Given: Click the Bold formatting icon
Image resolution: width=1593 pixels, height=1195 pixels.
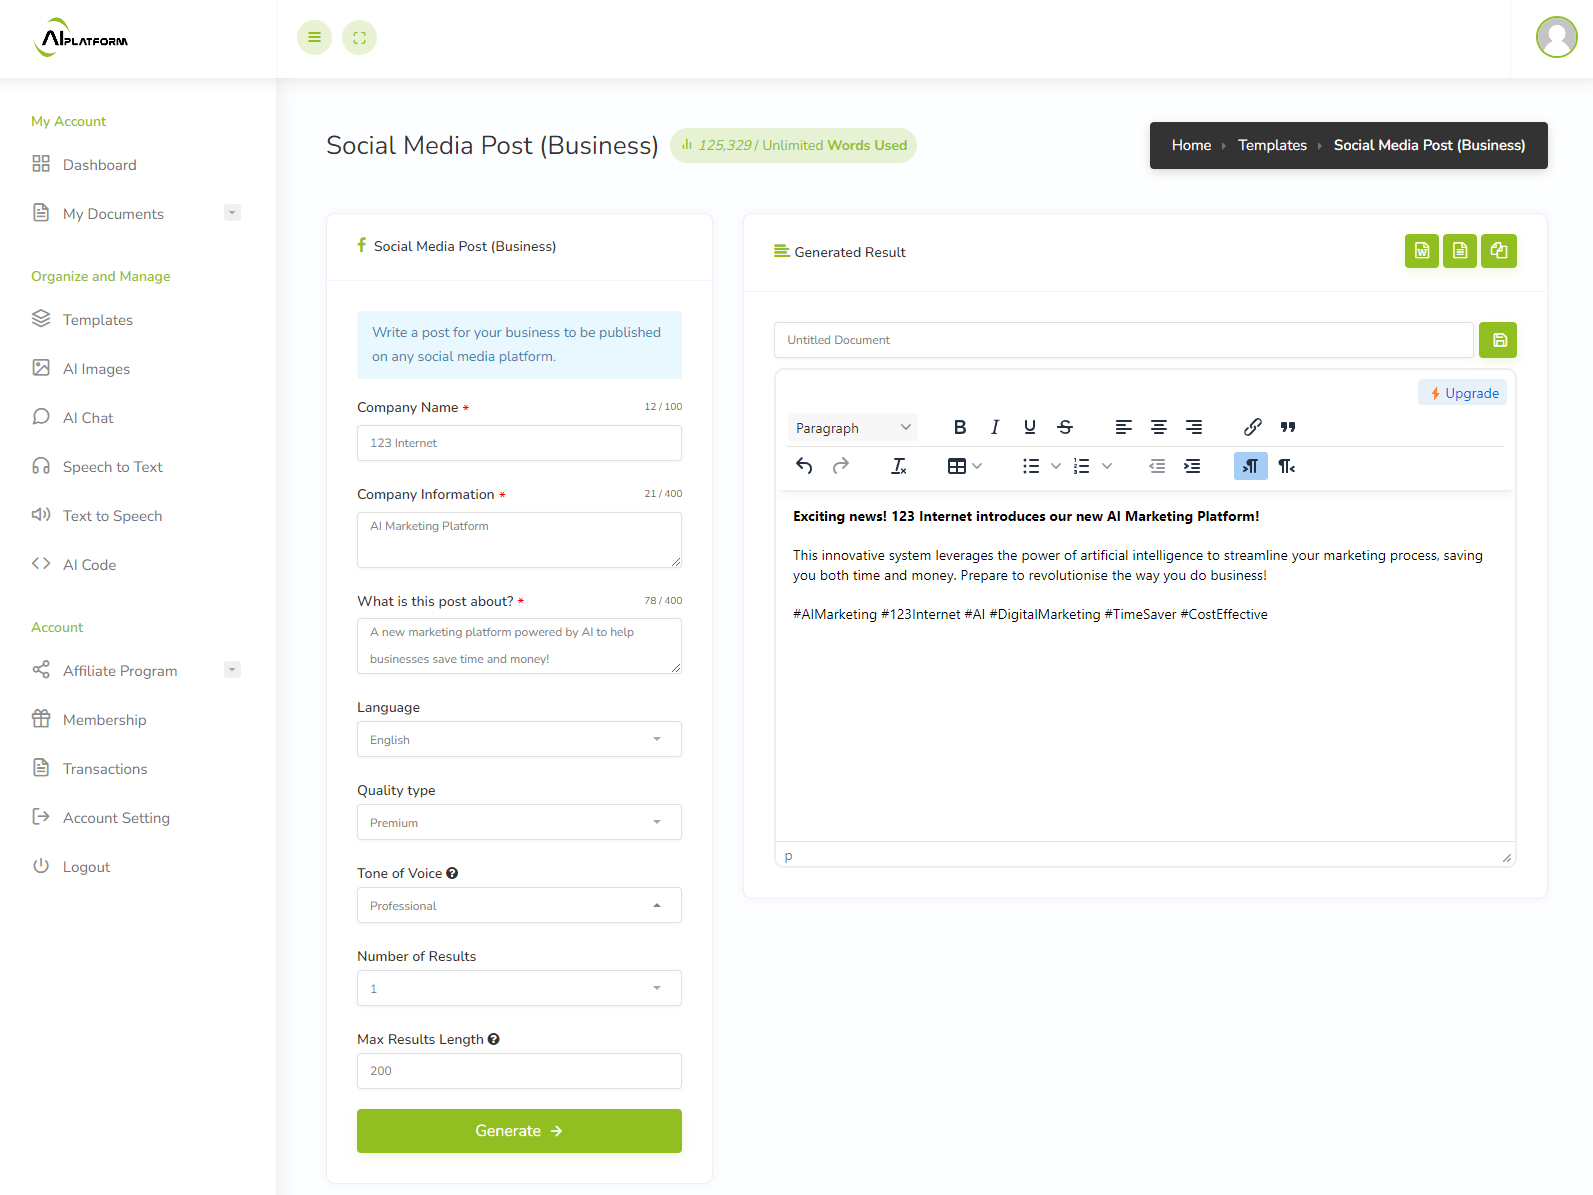Looking at the screenshot, I should (960, 427).
